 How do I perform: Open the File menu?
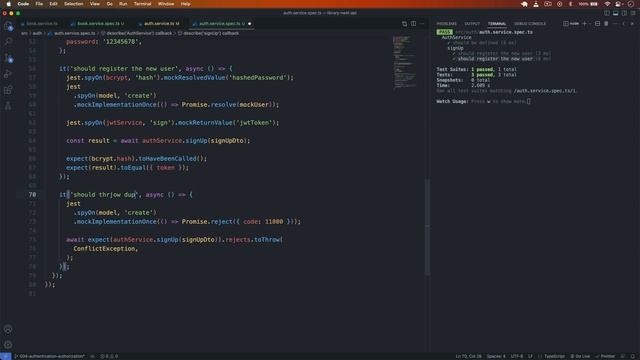tap(39, 4)
